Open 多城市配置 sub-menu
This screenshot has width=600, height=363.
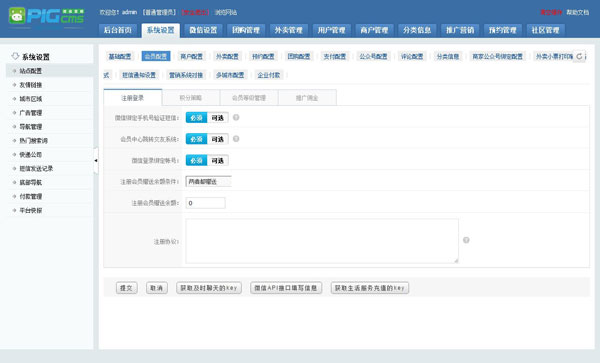(x=230, y=75)
